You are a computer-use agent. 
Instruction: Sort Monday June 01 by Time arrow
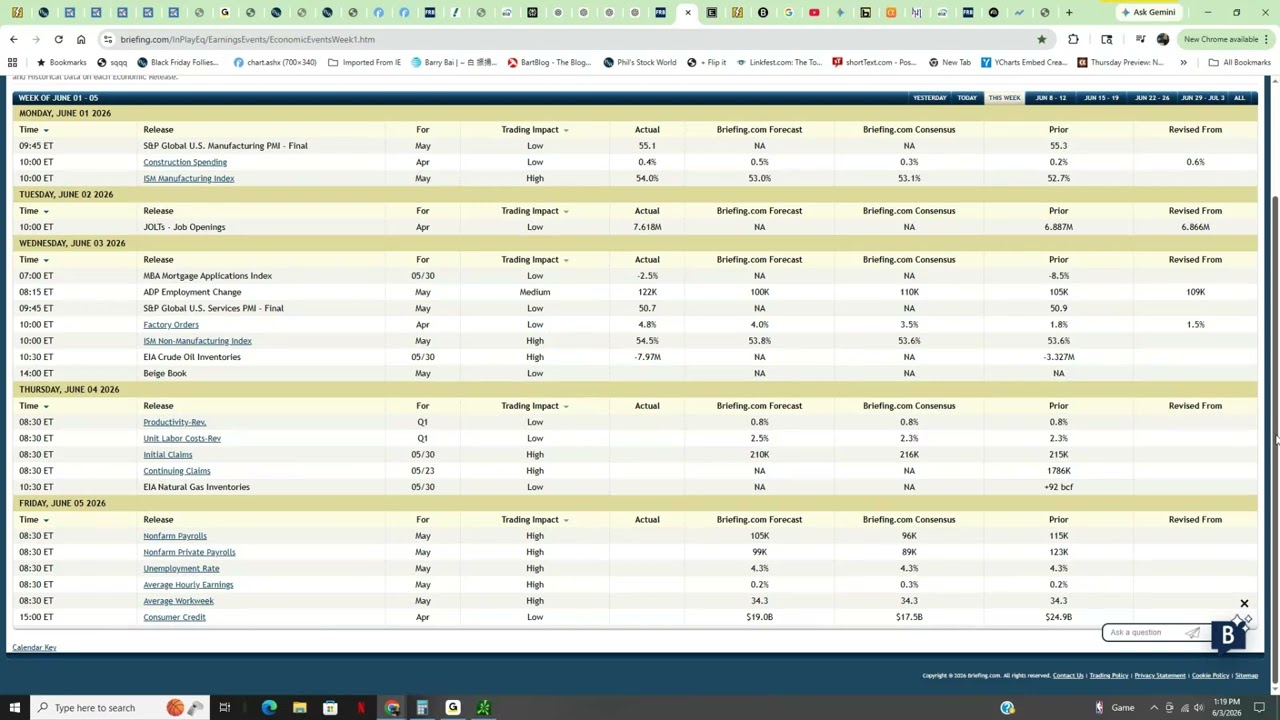point(46,130)
